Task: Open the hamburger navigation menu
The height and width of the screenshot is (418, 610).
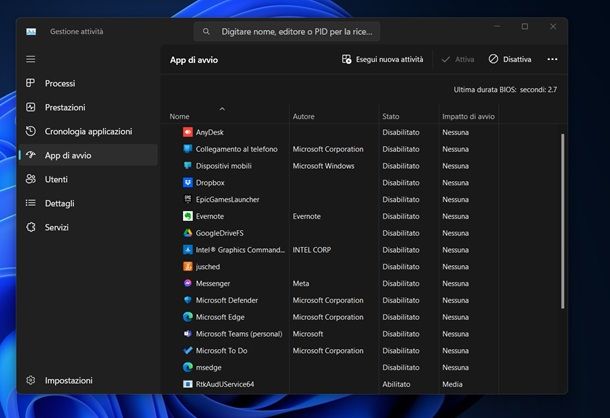Action: coord(31,59)
